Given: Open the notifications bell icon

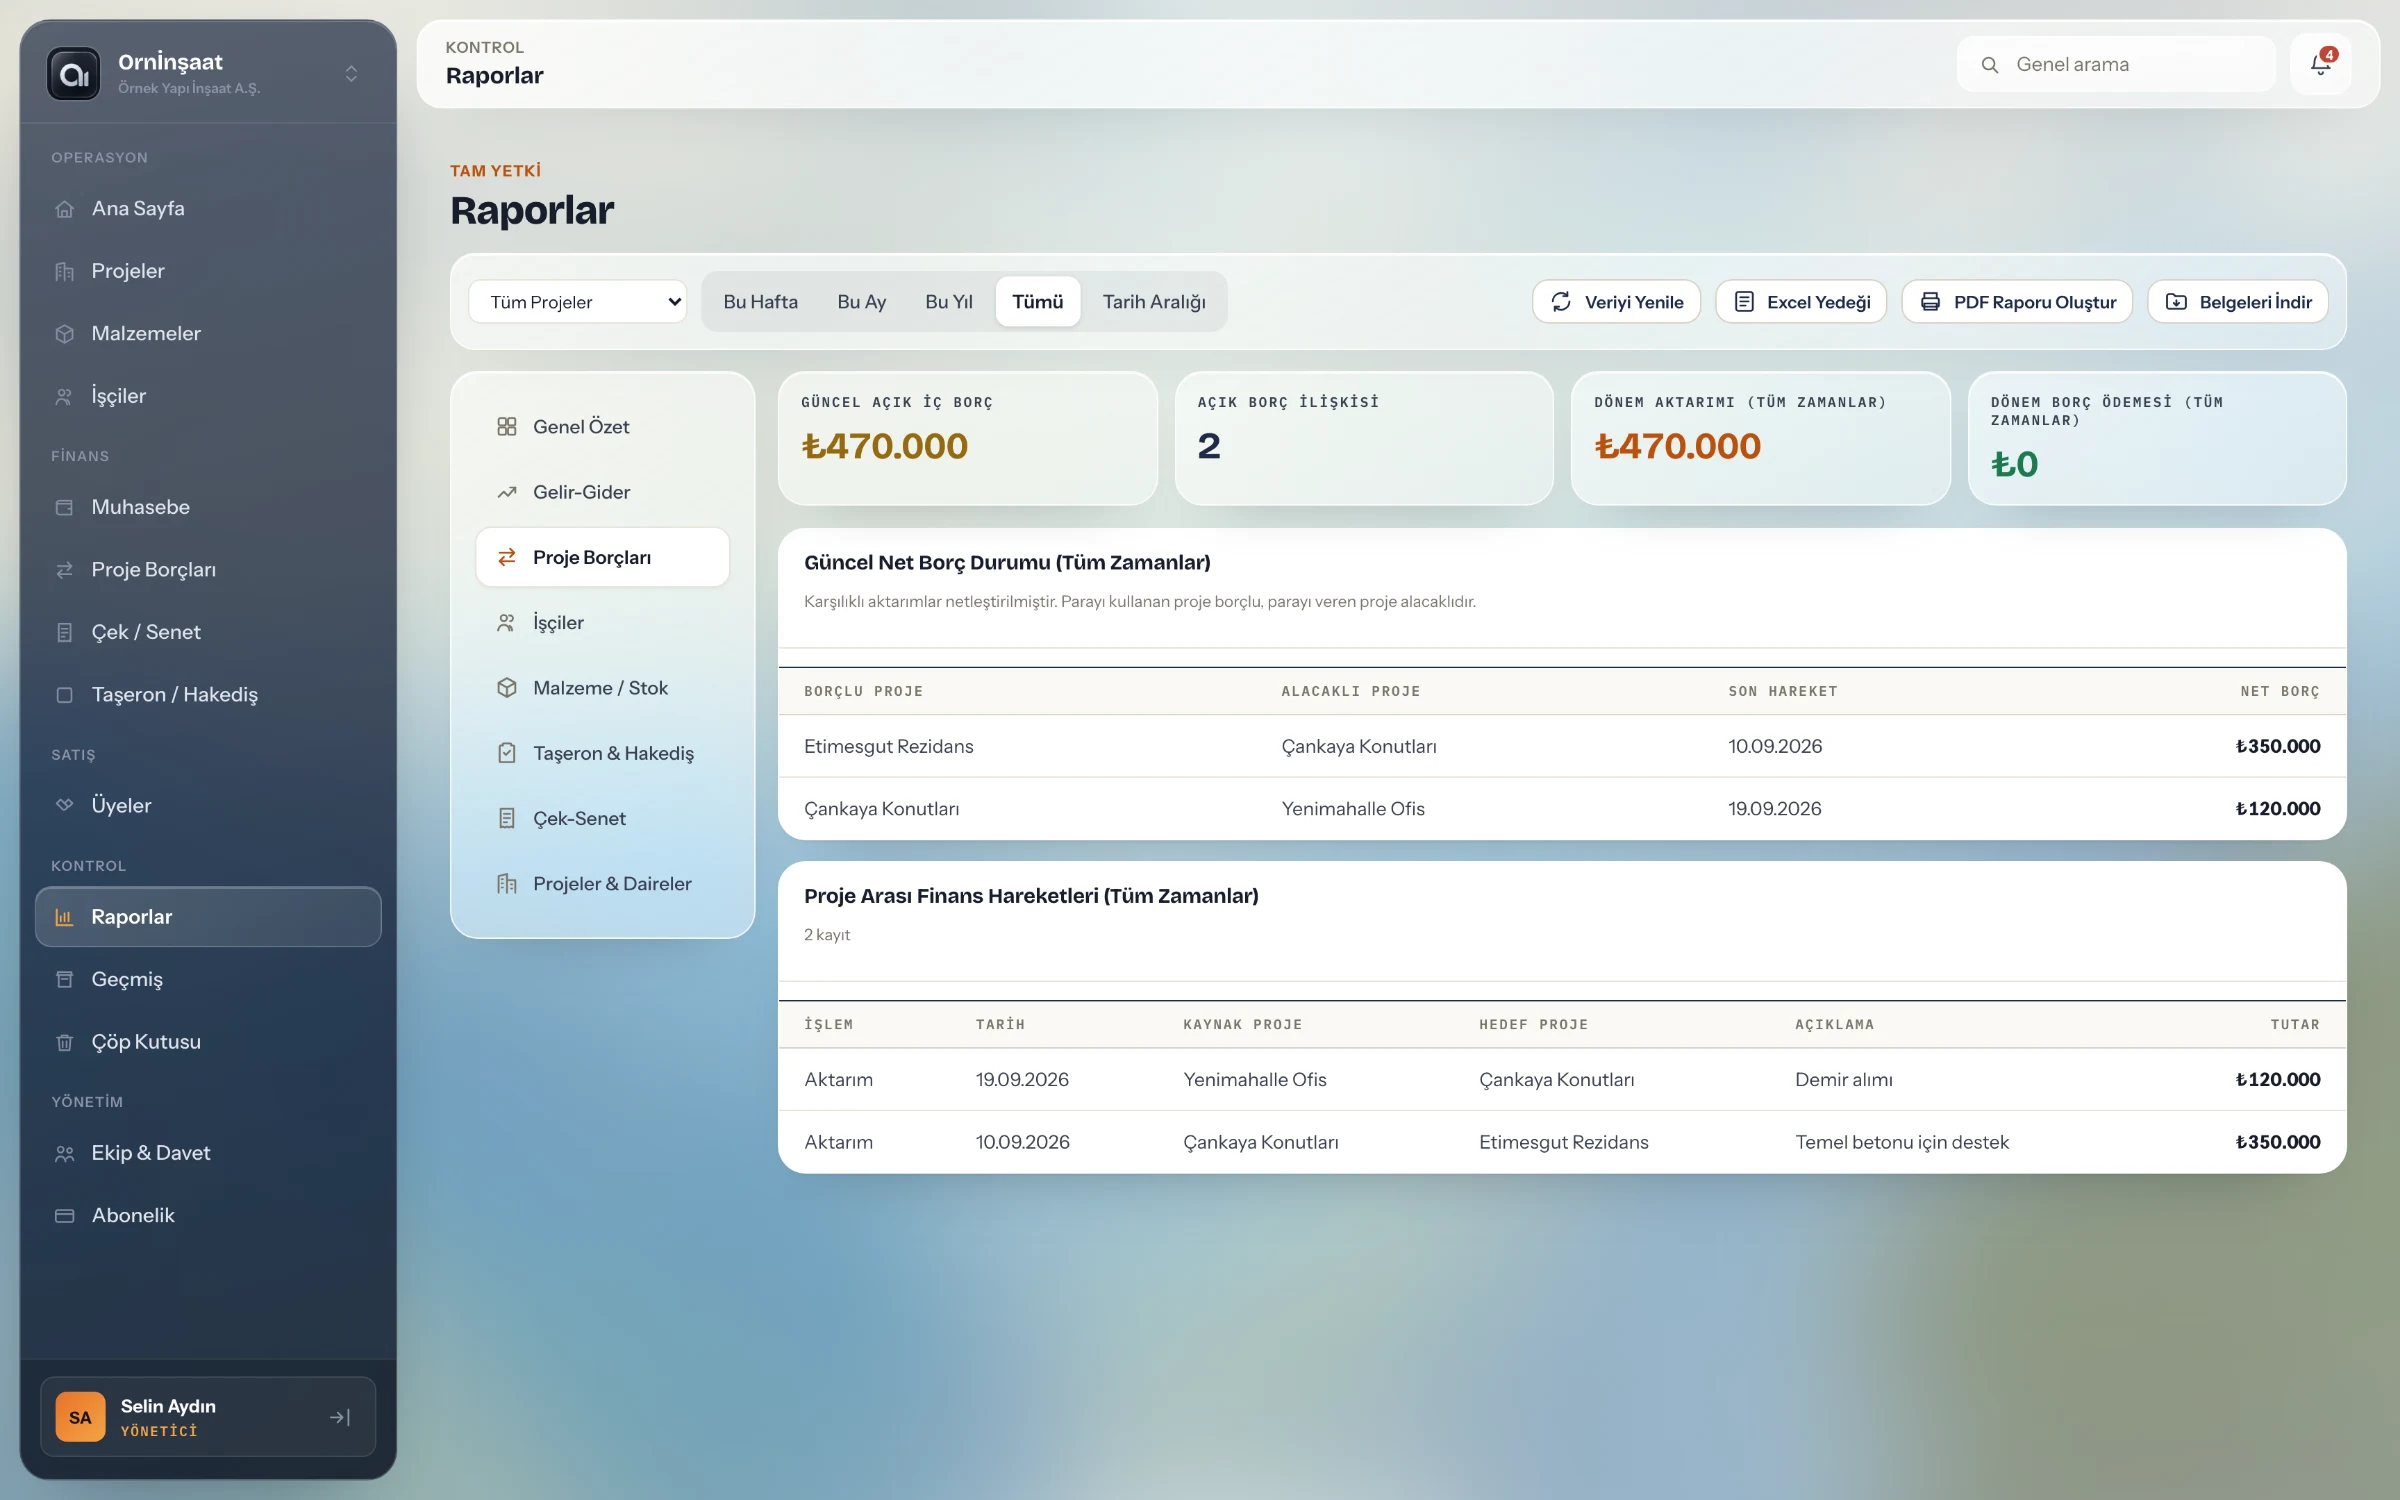Looking at the screenshot, I should point(2320,65).
